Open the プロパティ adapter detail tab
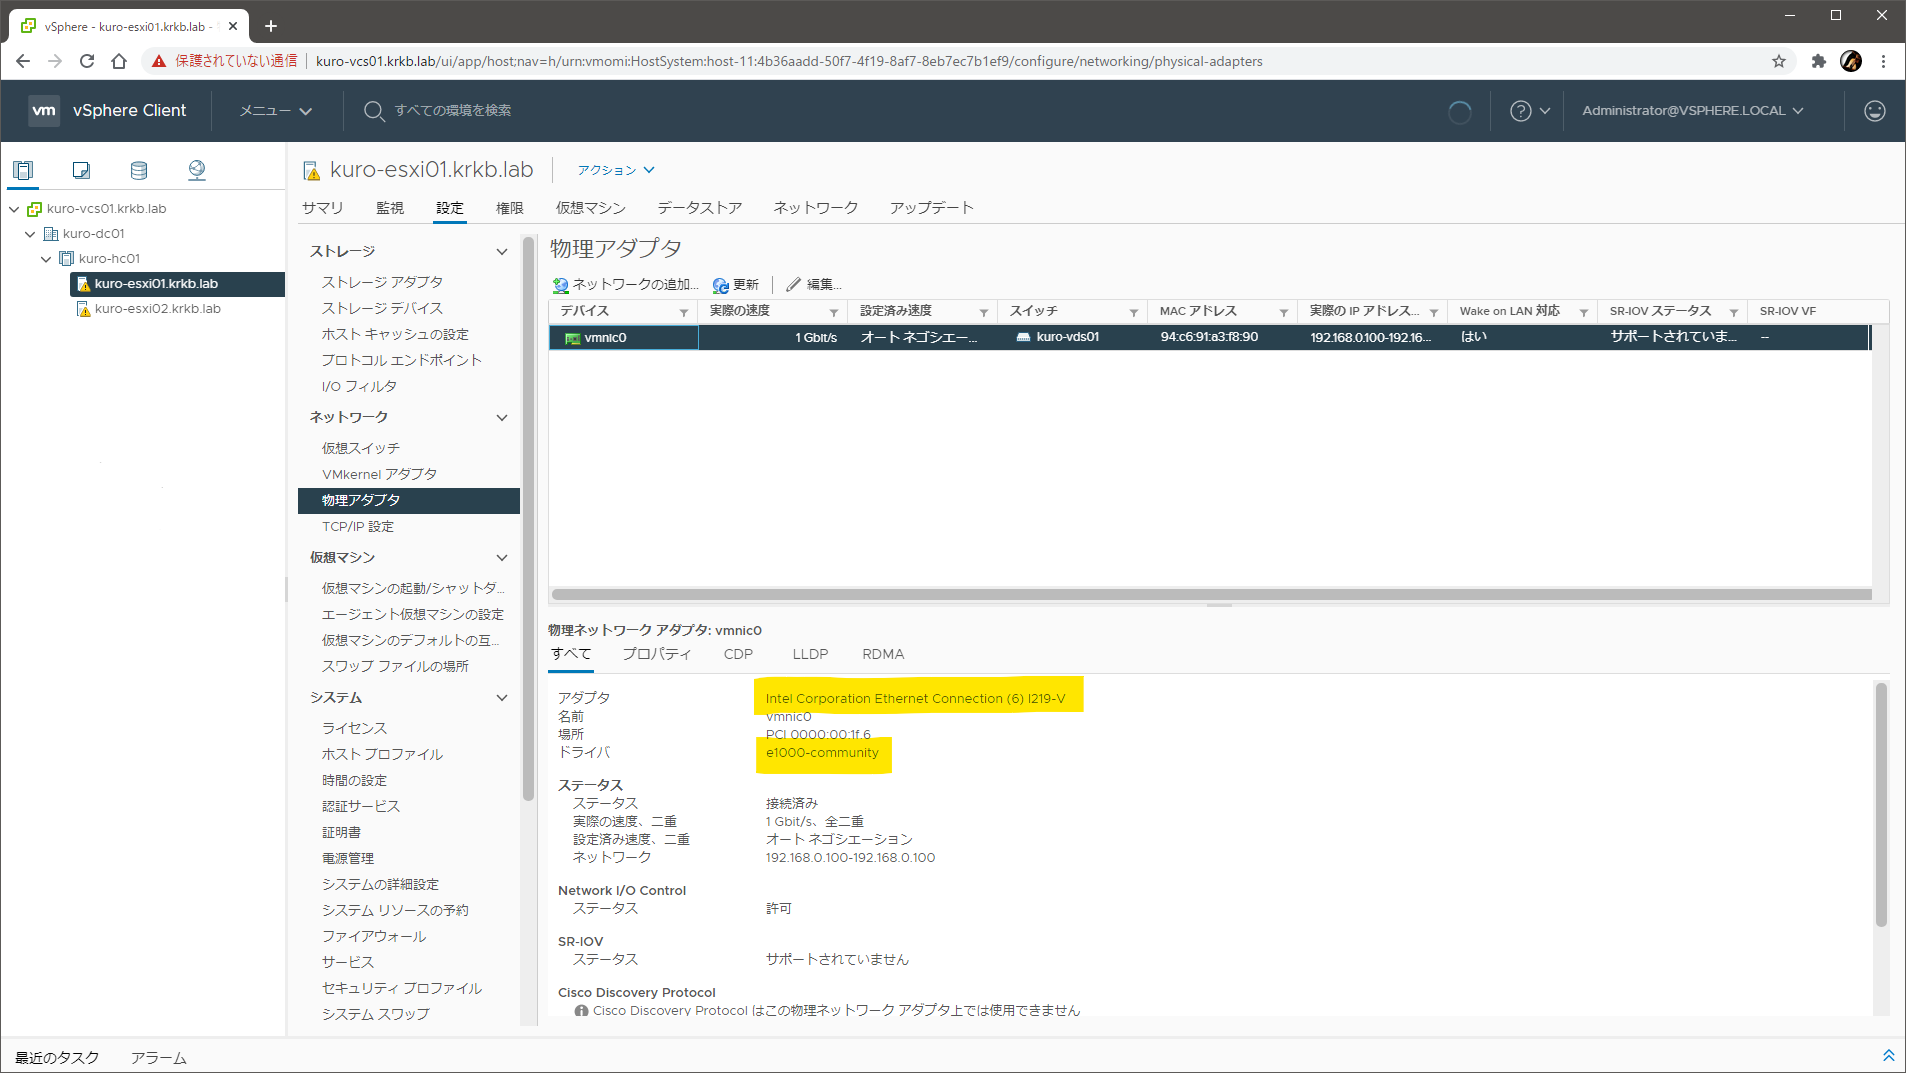This screenshot has height=1073, width=1906. [x=657, y=654]
